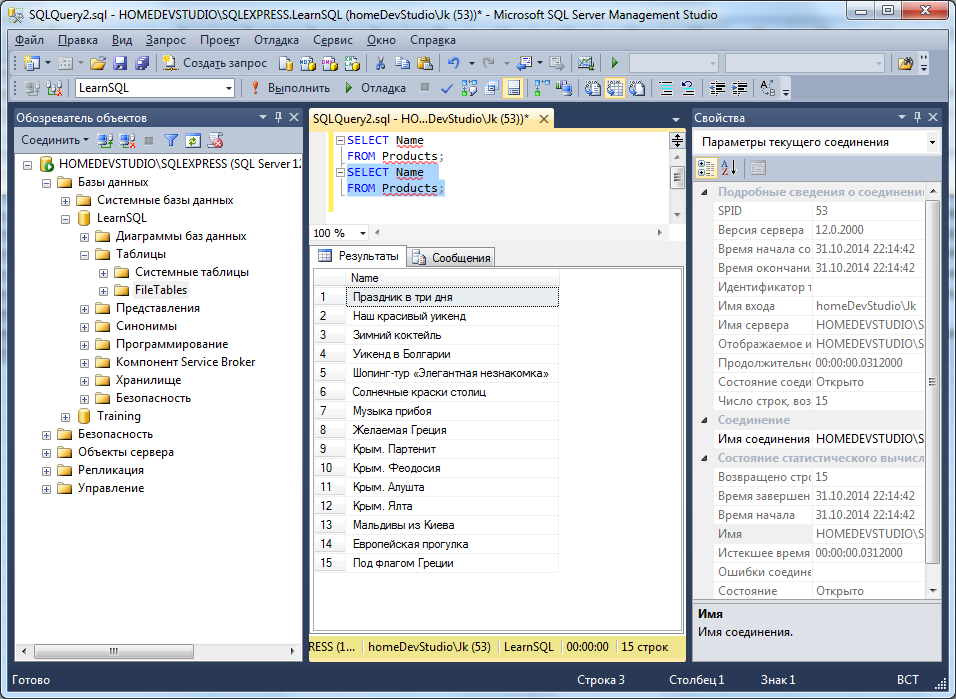The width and height of the screenshot is (956, 699).
Task: Click the Name column header in results
Action: tap(452, 278)
